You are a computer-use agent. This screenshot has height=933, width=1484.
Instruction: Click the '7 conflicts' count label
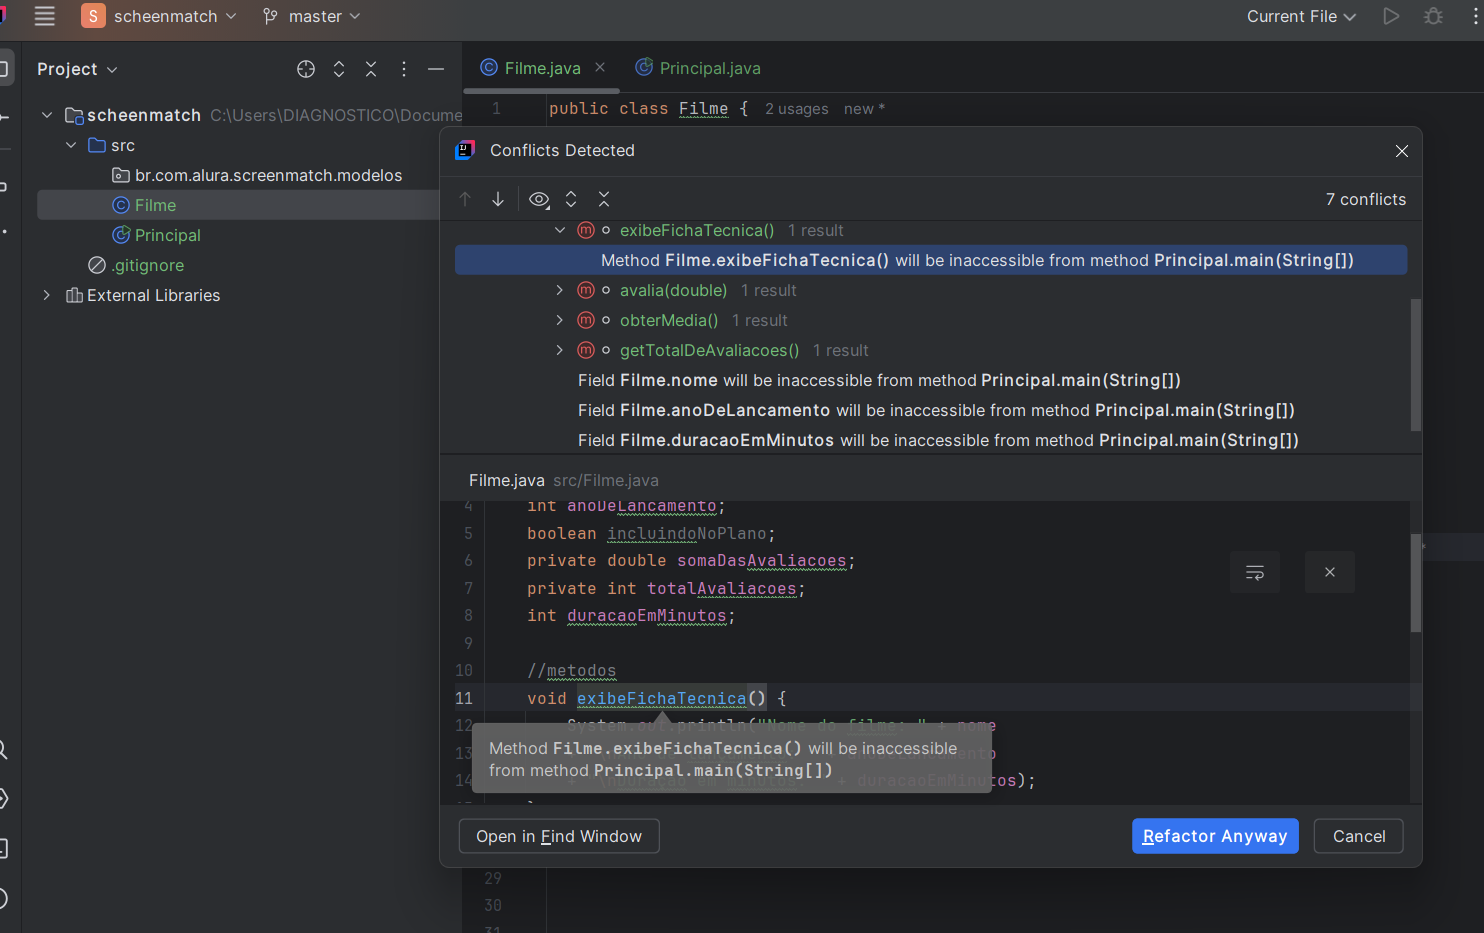pyautogui.click(x=1365, y=199)
